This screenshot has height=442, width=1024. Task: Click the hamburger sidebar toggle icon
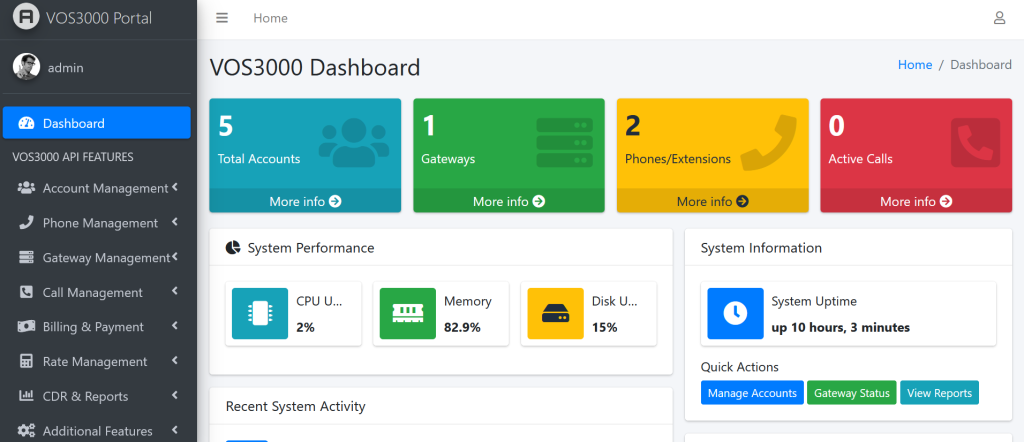(x=222, y=18)
